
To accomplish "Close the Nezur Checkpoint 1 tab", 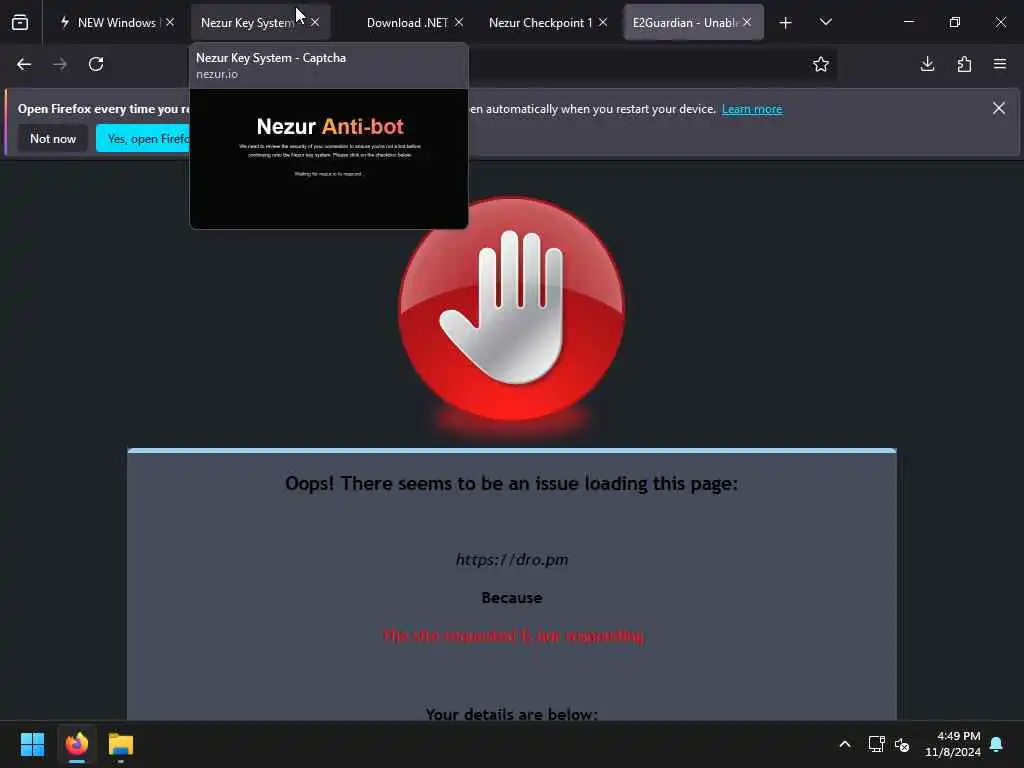I will 603,22.
